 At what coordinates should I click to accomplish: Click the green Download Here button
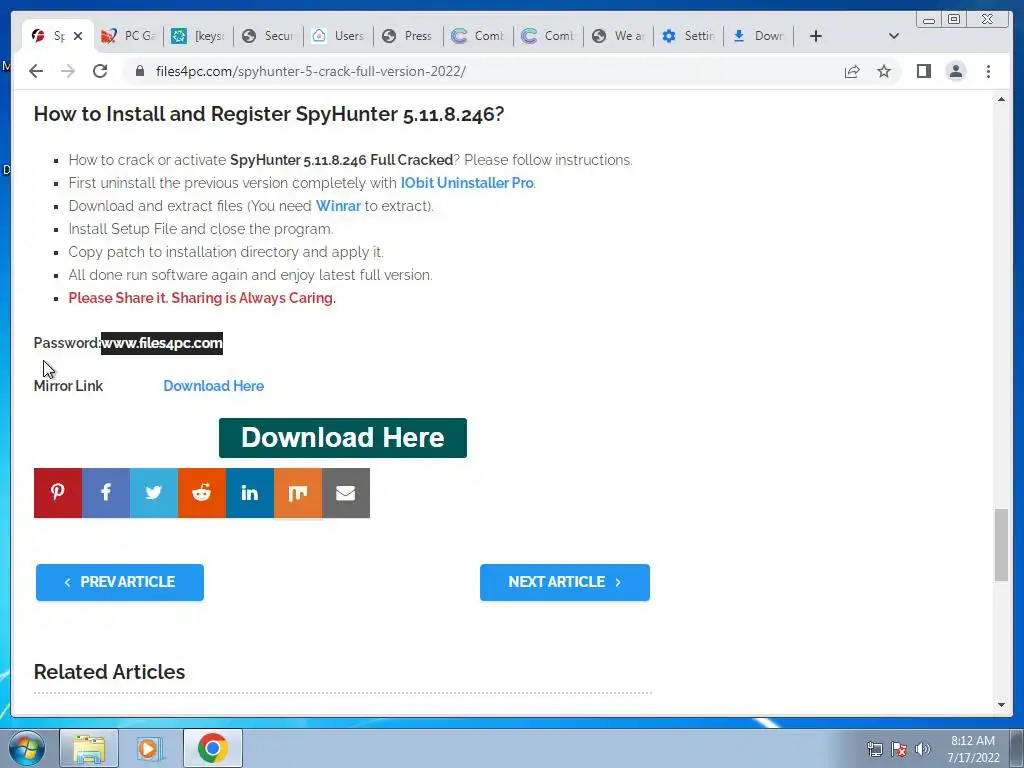click(x=343, y=438)
